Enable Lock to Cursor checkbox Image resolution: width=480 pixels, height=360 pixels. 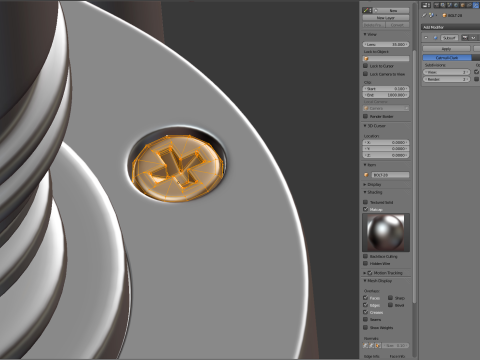coord(365,66)
